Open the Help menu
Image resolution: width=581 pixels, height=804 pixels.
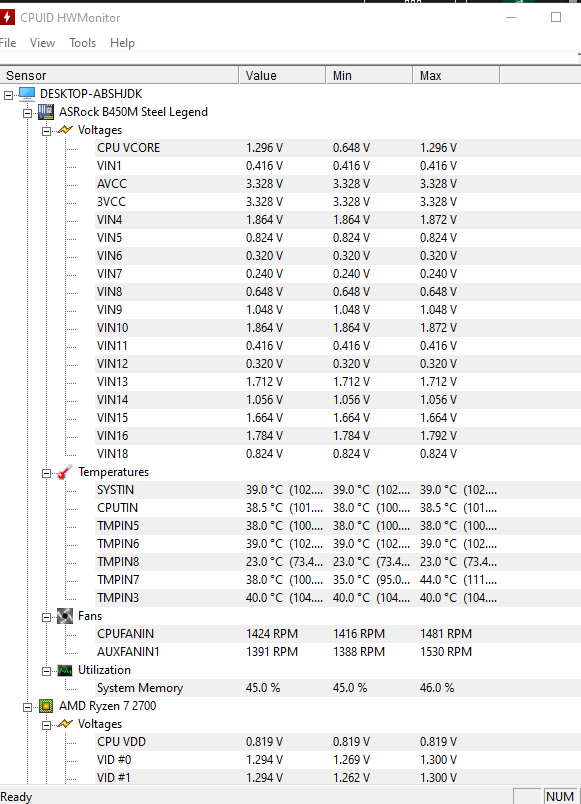(x=122, y=43)
